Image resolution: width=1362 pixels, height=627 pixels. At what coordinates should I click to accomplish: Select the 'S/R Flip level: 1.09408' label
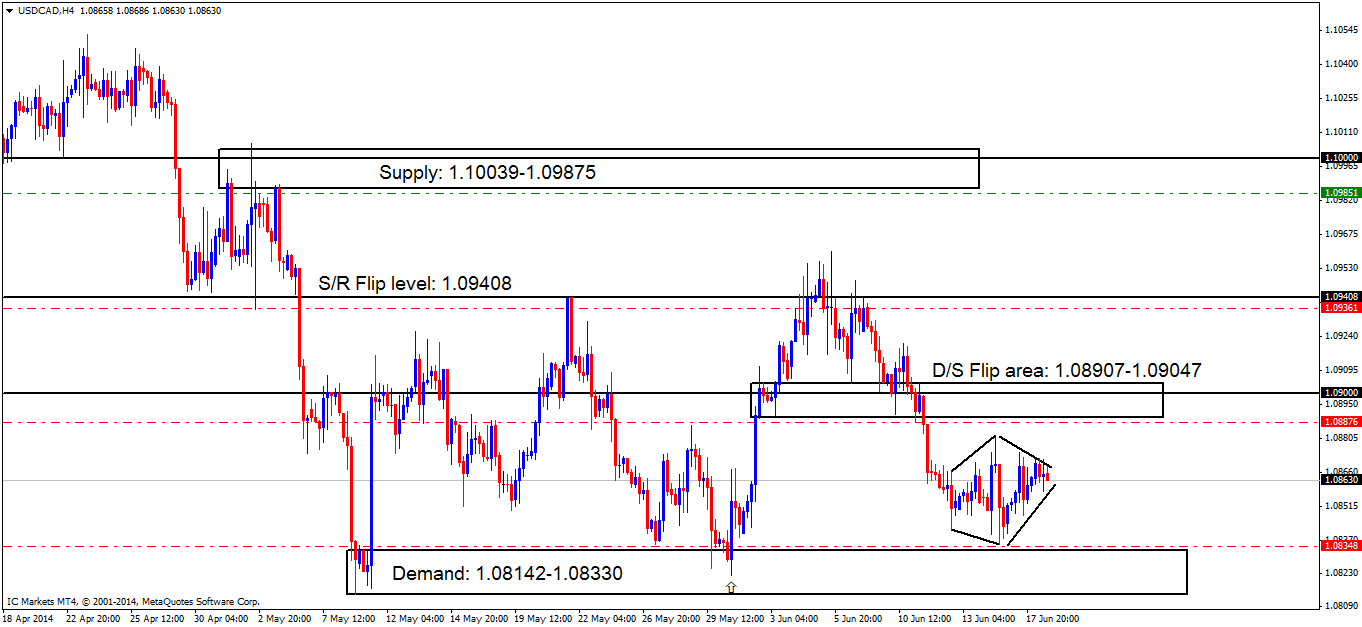click(414, 283)
